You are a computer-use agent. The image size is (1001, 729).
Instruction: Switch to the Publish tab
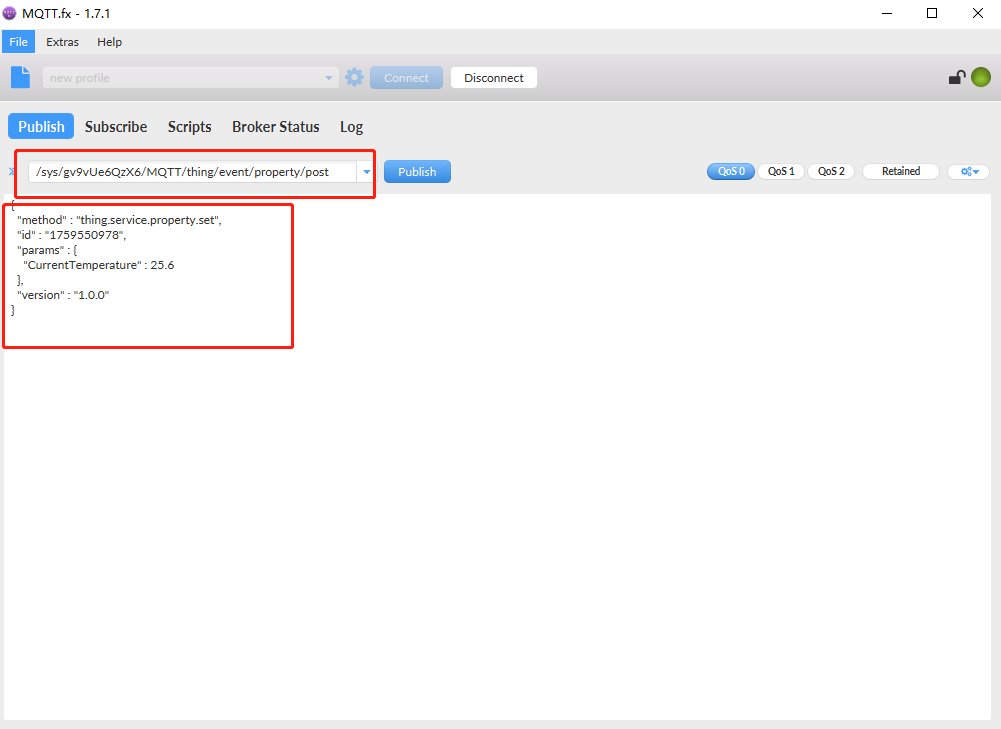click(41, 126)
